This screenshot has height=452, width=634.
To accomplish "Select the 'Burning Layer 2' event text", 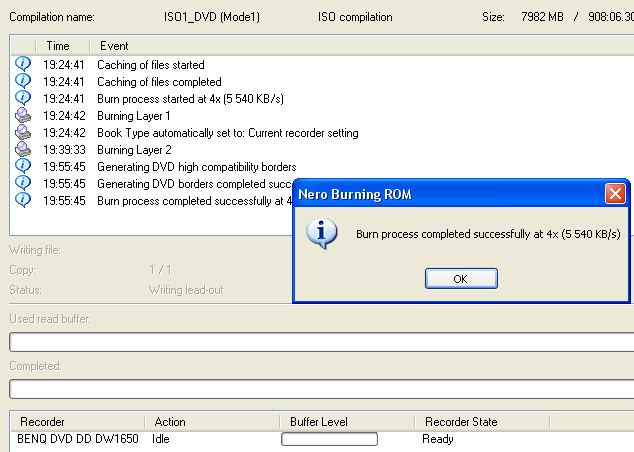I will coord(134,150).
